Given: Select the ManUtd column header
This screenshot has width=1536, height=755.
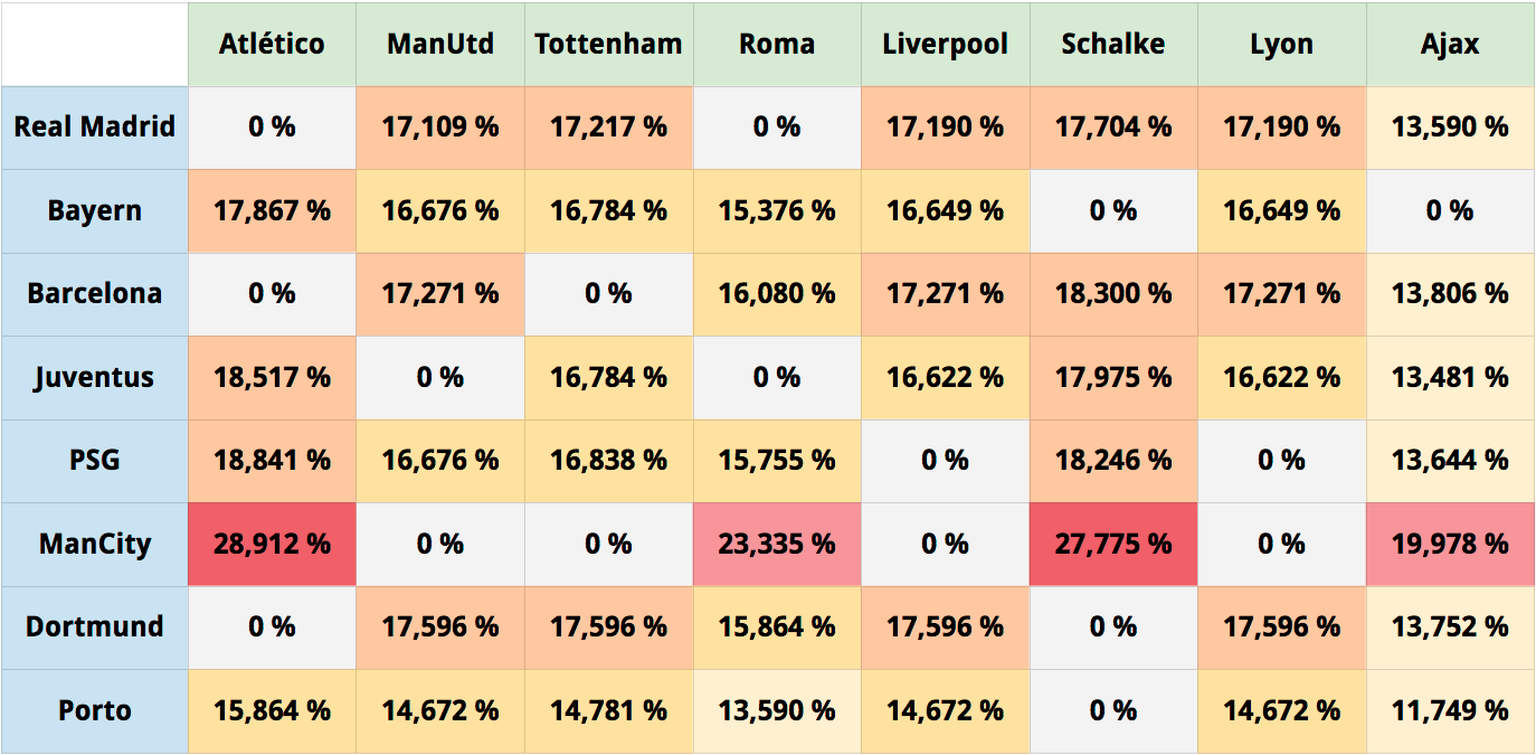Looking at the screenshot, I should pyautogui.click(x=440, y=44).
